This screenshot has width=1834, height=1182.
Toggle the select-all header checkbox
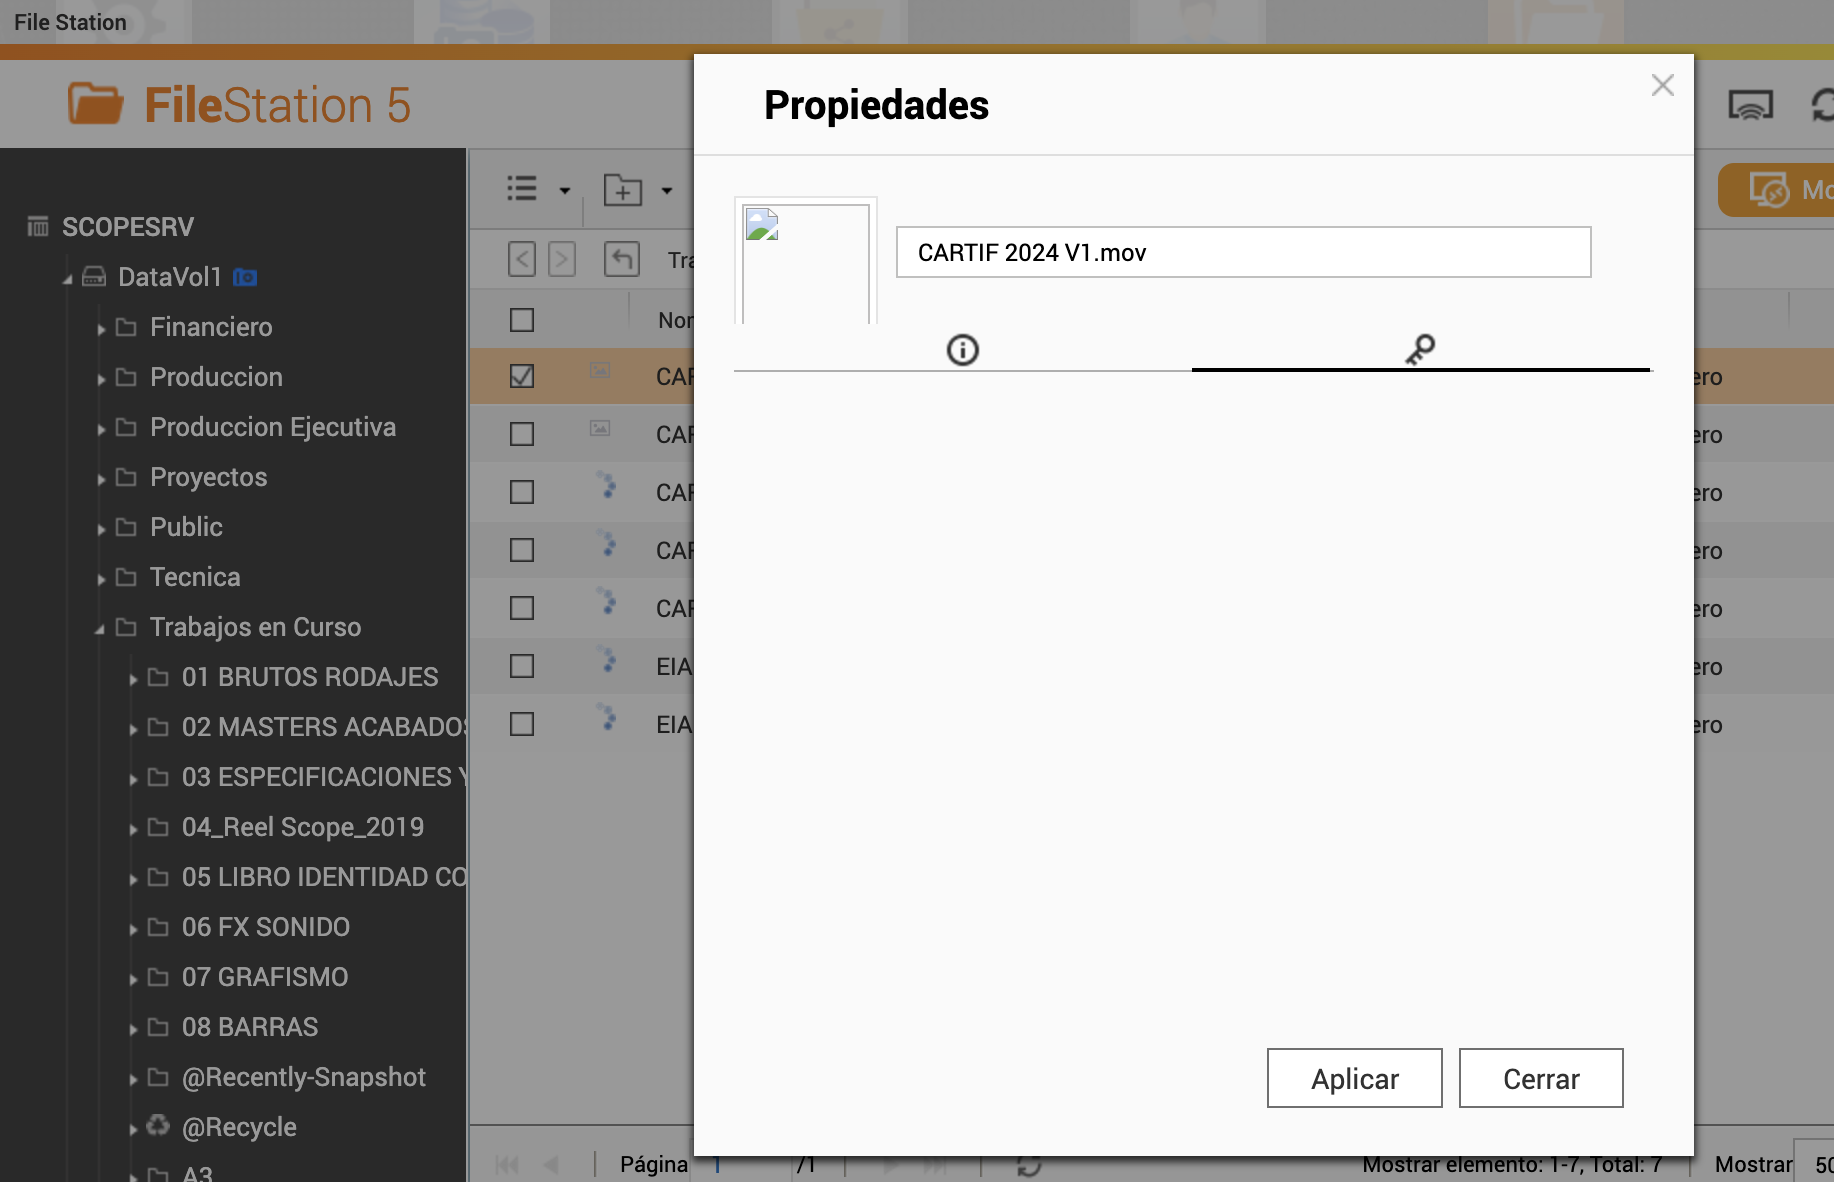pyautogui.click(x=522, y=320)
